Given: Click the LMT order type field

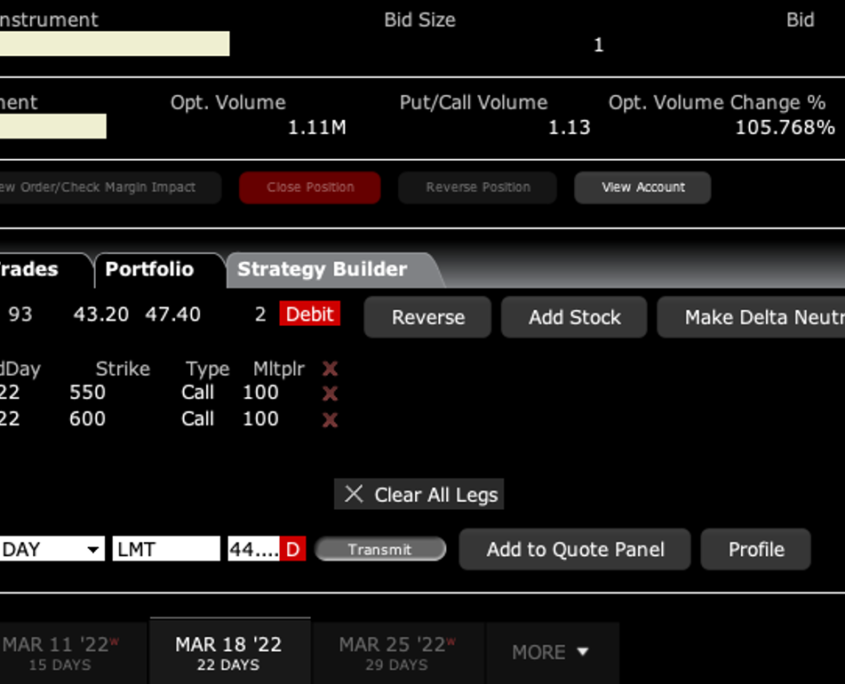Looking at the screenshot, I should pyautogui.click(x=165, y=549).
